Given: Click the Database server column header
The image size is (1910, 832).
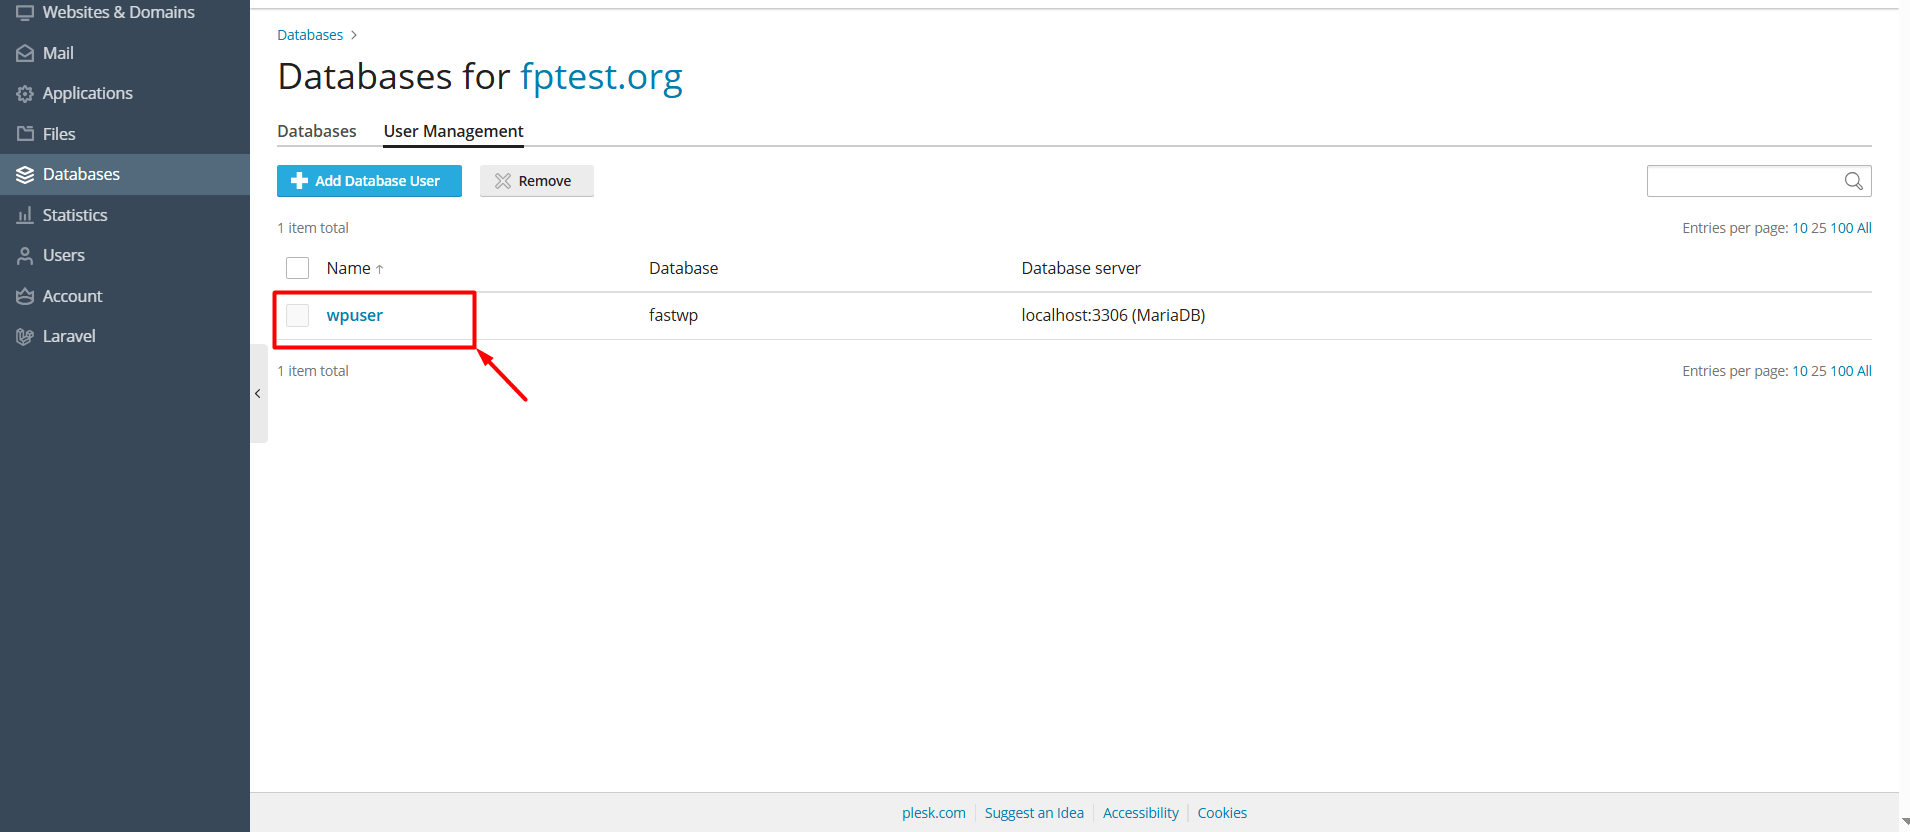Looking at the screenshot, I should 1081,268.
